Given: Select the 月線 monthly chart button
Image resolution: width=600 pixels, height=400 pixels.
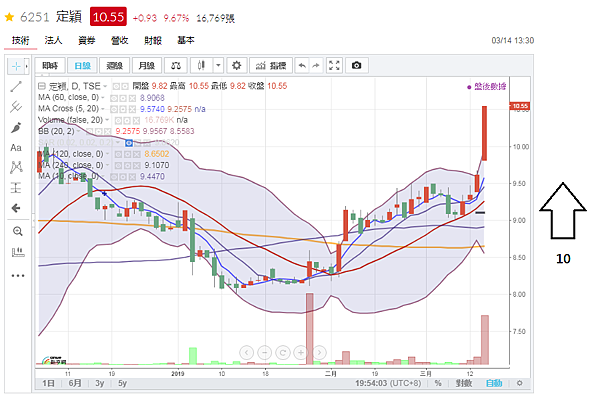Looking at the screenshot, I should click(147, 65).
